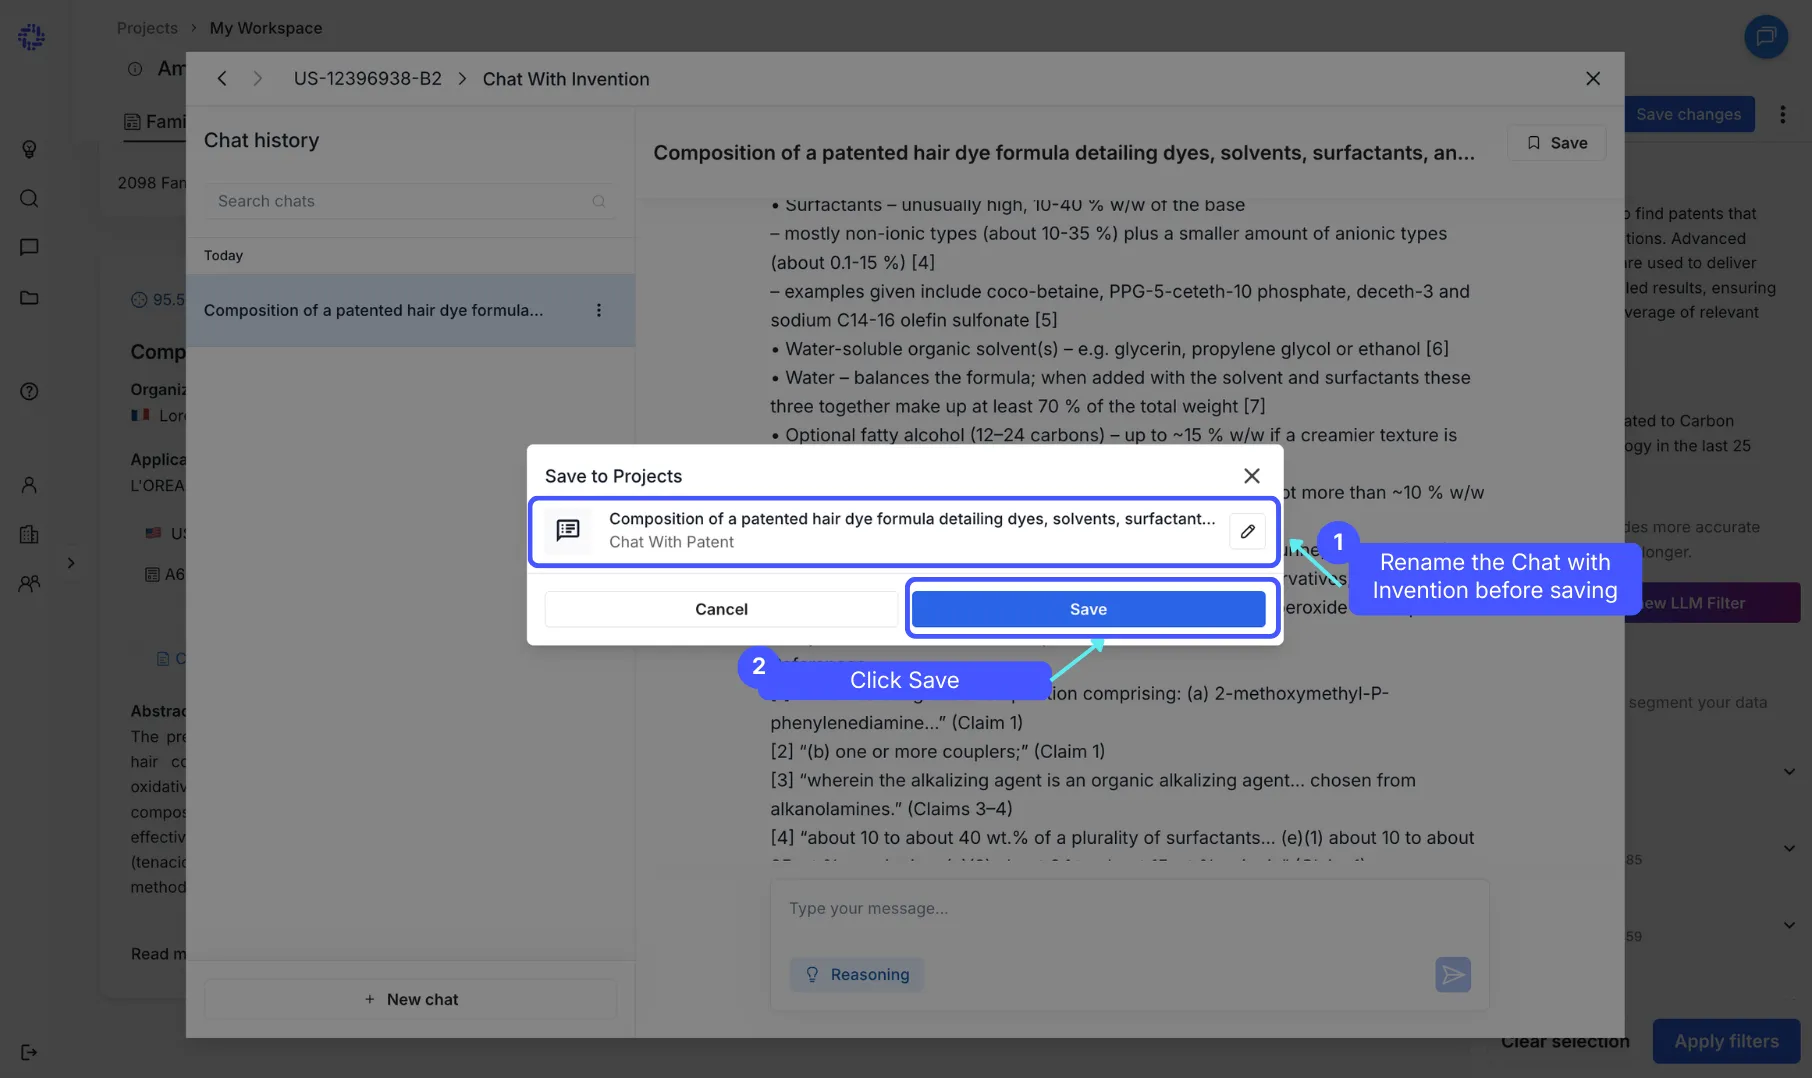Expand the third filter section chevron

[x=1789, y=925]
